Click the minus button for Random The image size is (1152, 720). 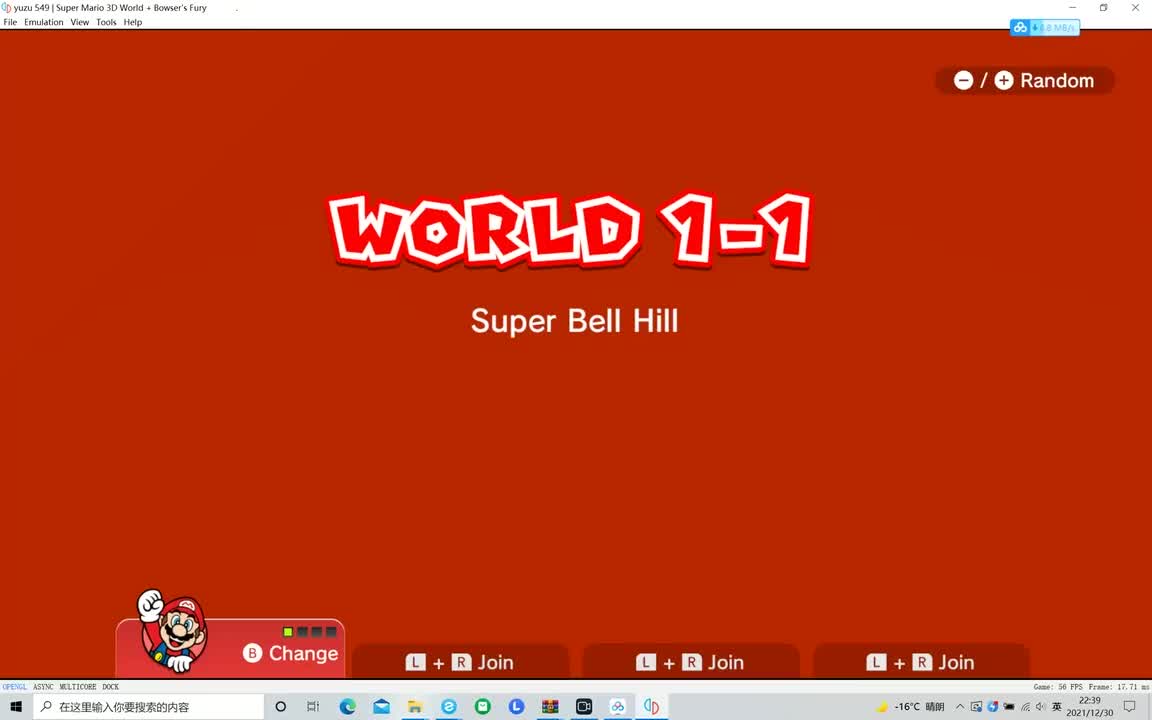pos(963,80)
